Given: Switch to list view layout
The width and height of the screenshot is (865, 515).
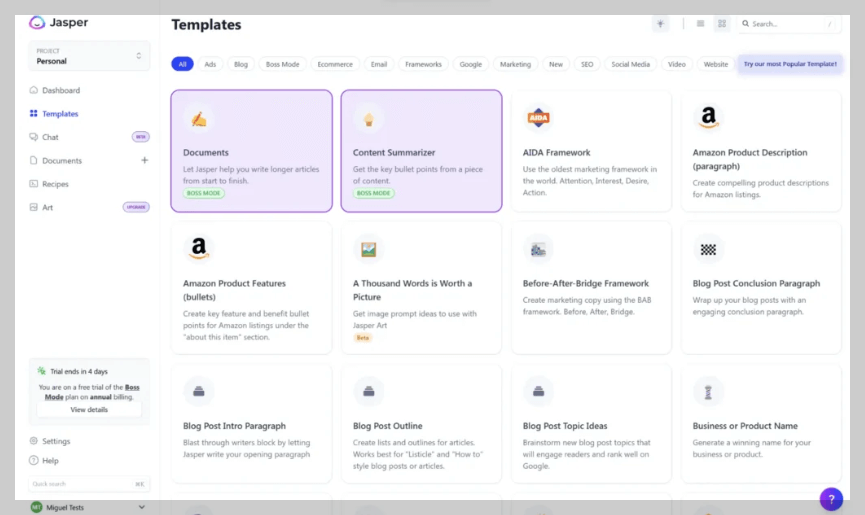Looking at the screenshot, I should click(700, 24).
